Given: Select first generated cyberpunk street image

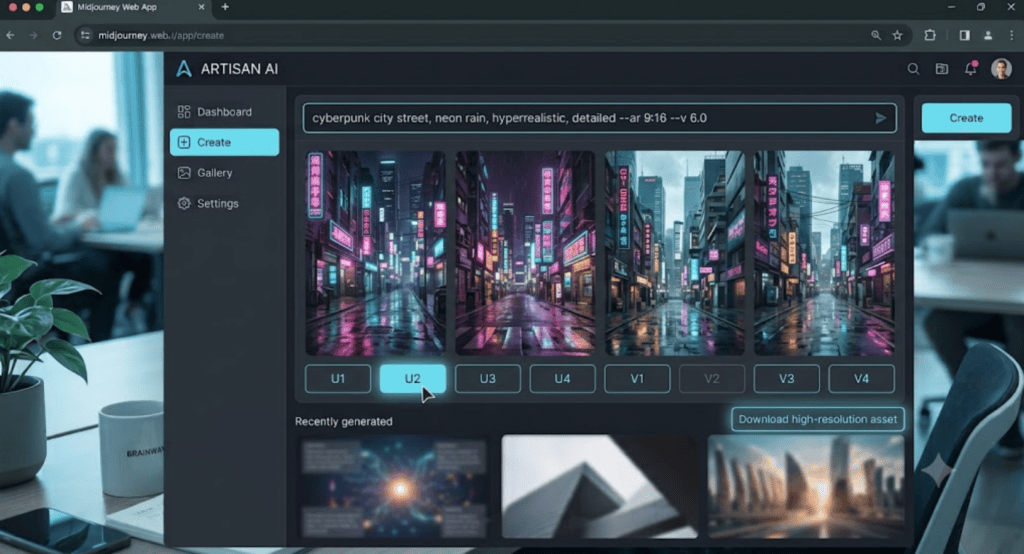Looking at the screenshot, I should tap(376, 253).
